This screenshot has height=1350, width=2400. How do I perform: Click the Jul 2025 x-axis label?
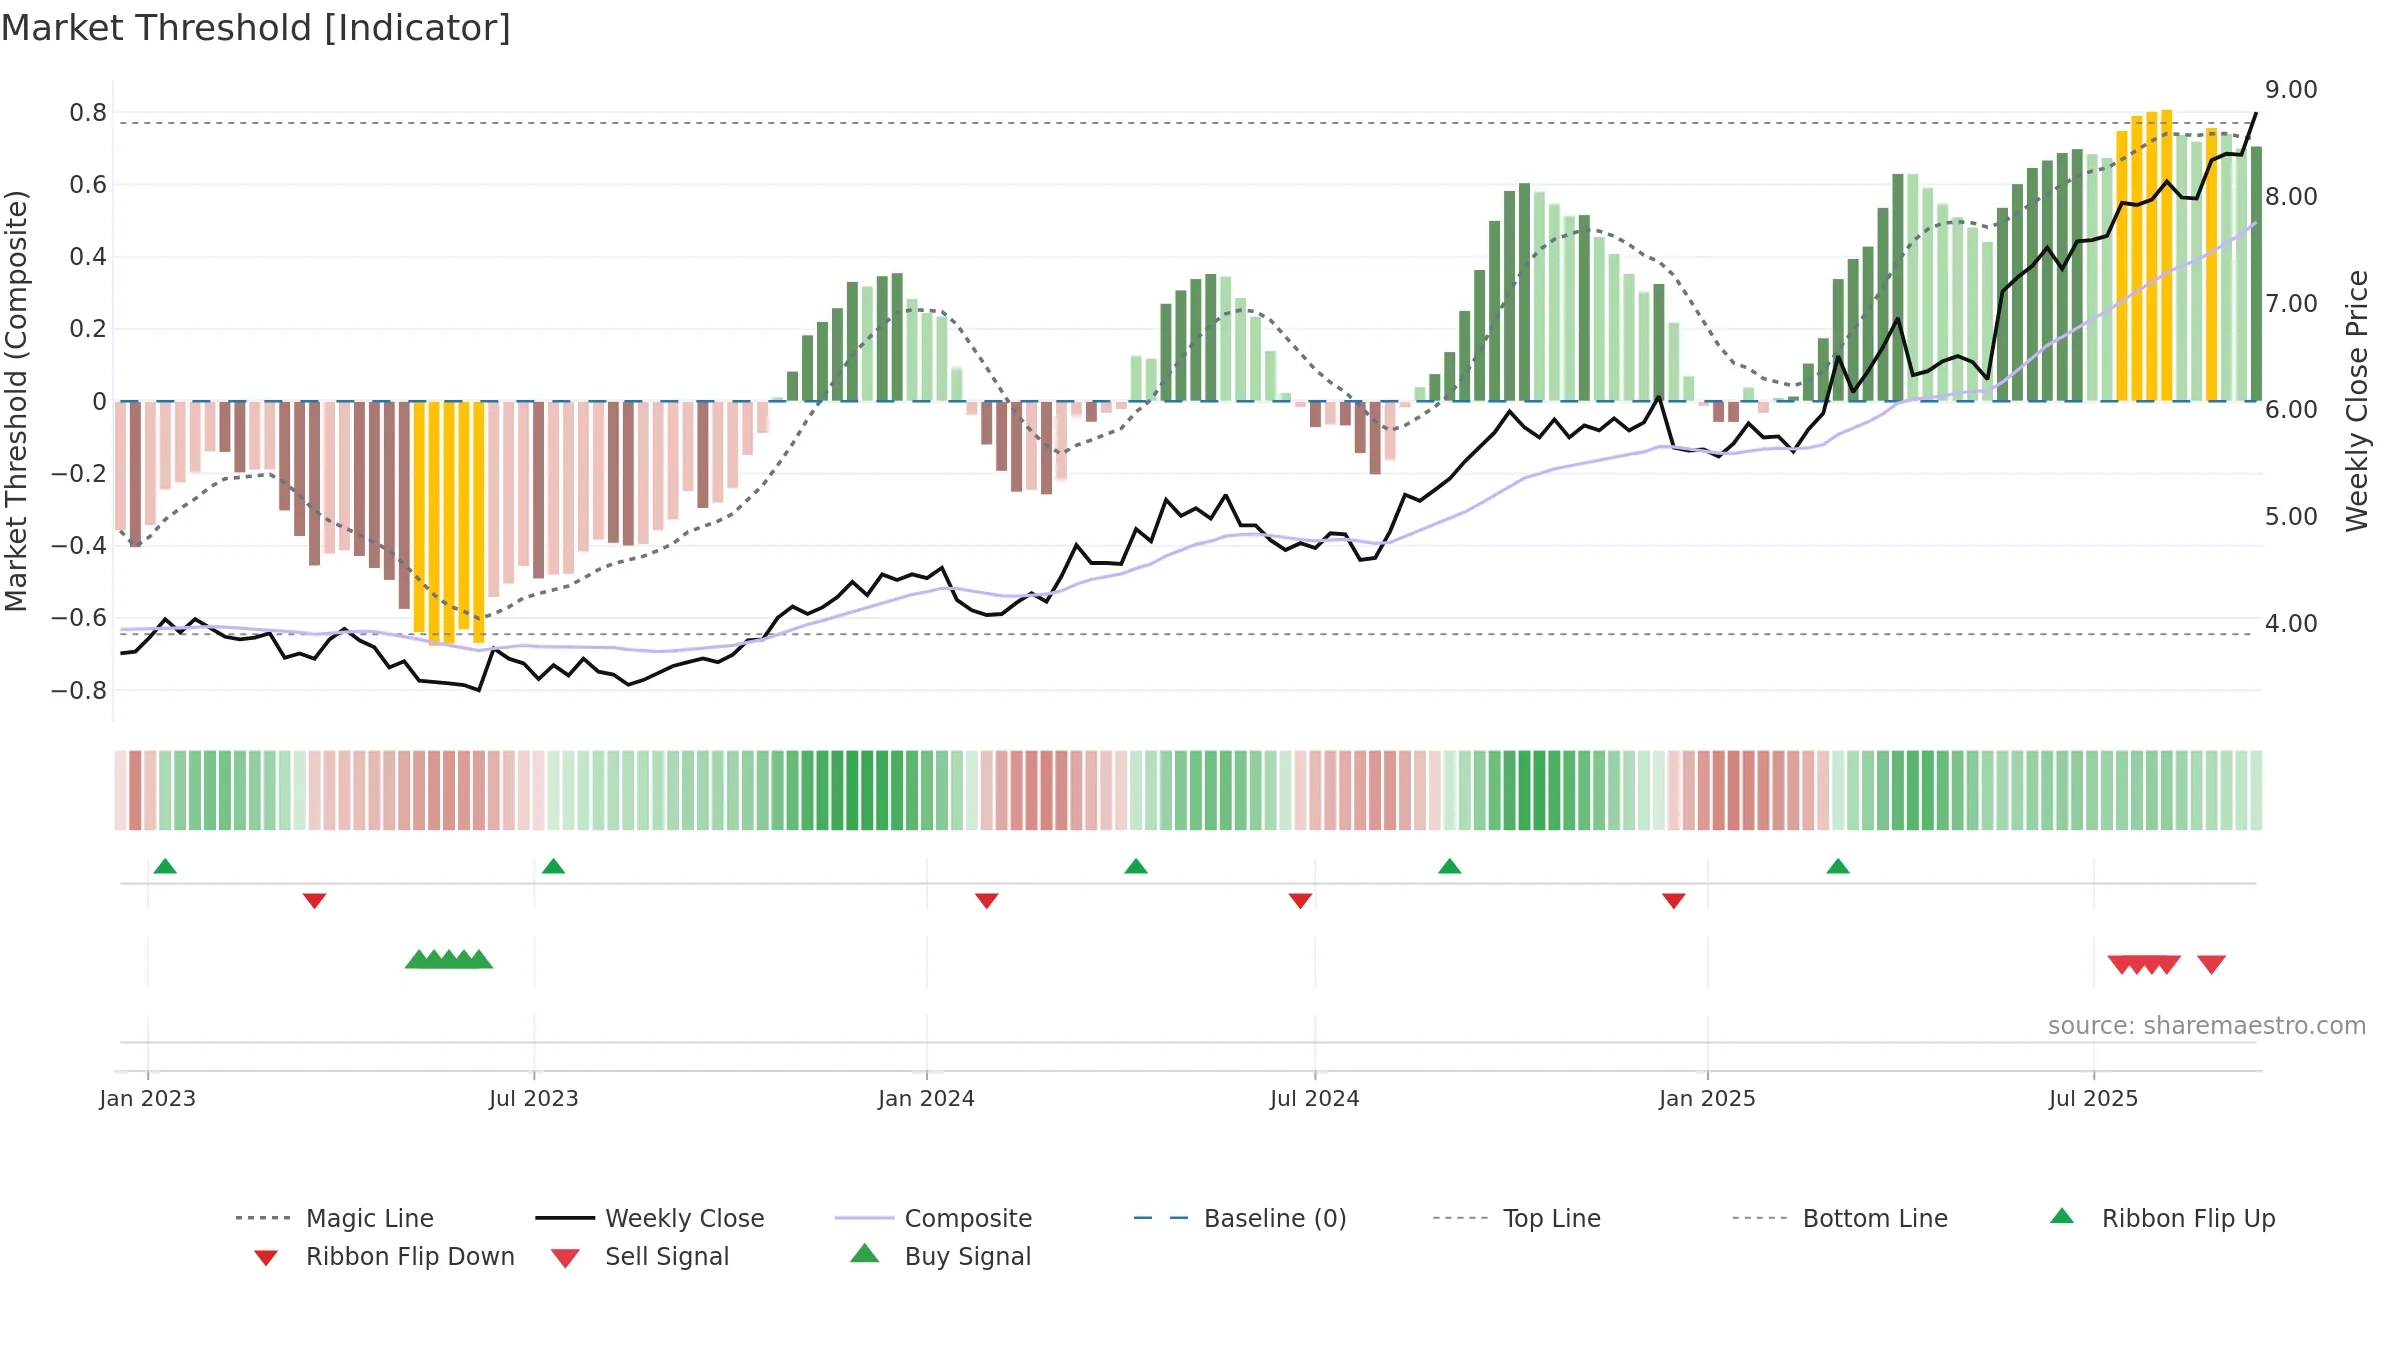(x=2093, y=1098)
